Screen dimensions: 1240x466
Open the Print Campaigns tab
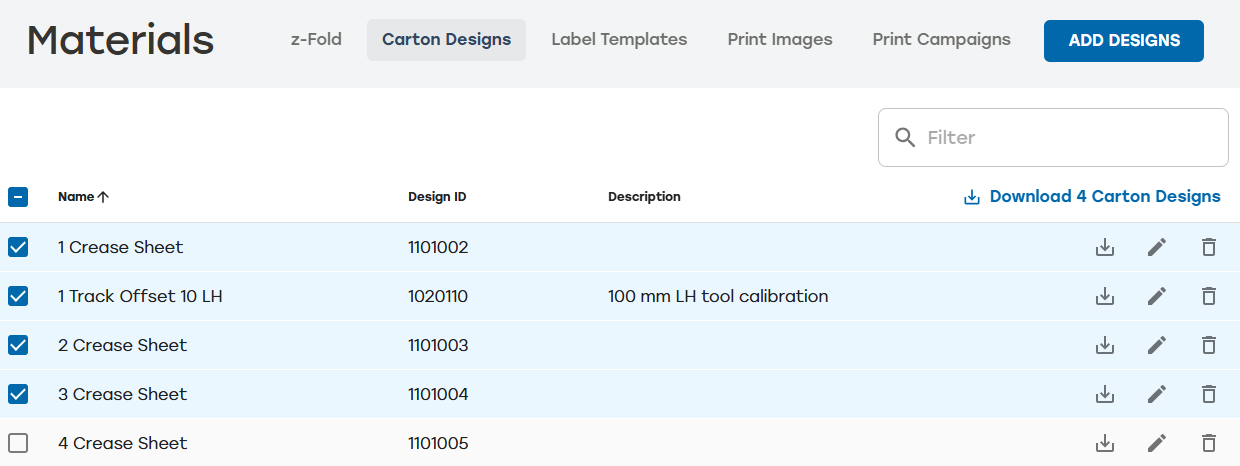coord(941,40)
